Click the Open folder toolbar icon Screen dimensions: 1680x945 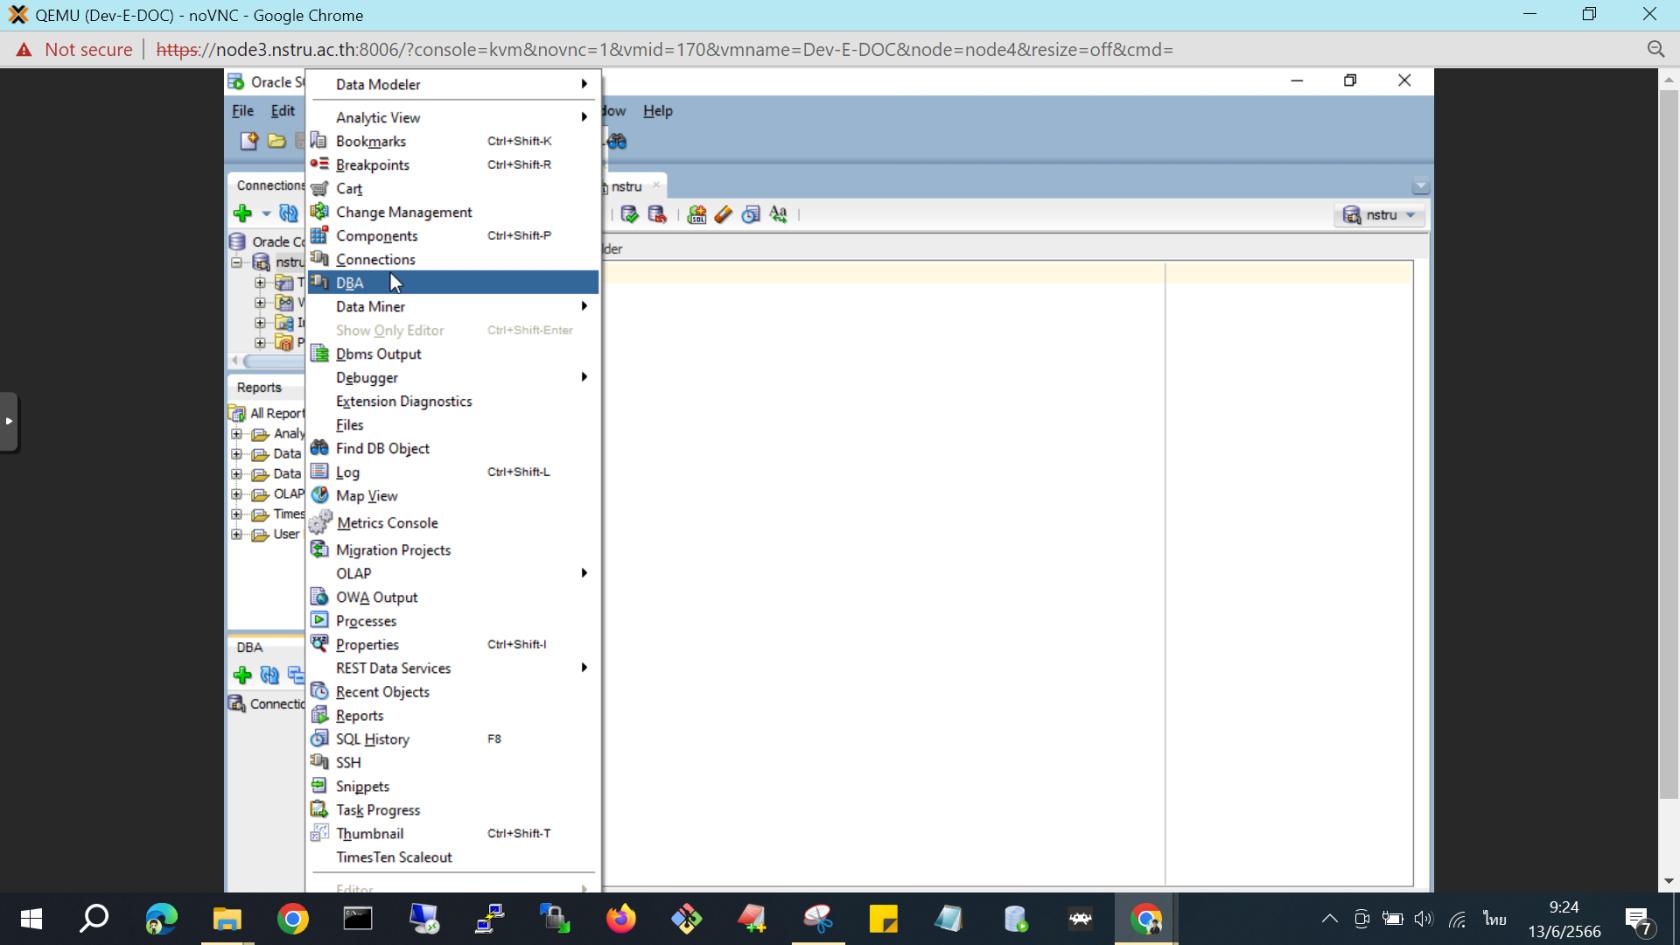[277, 141]
